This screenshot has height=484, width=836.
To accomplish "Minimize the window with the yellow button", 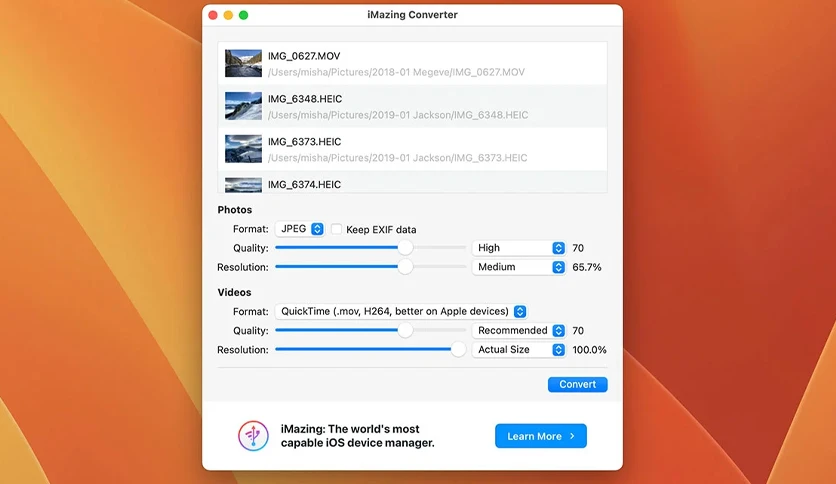I will pyautogui.click(x=228, y=15).
